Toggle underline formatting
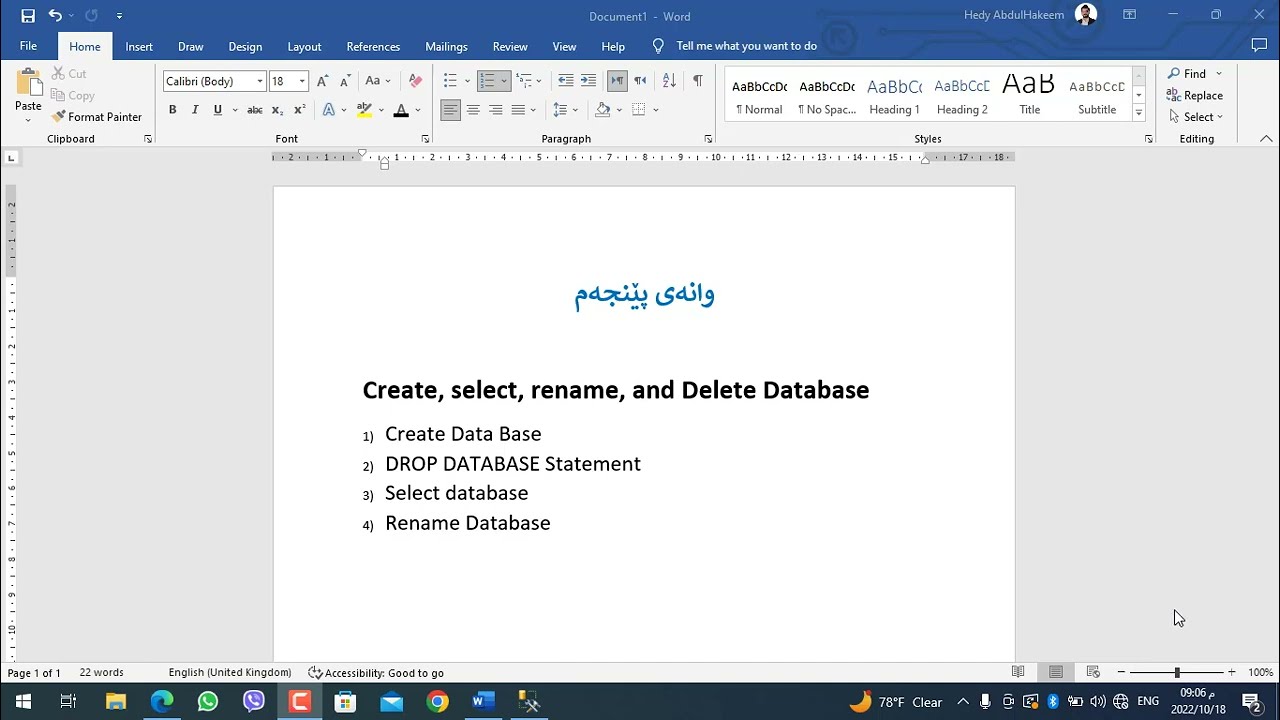 [217, 110]
